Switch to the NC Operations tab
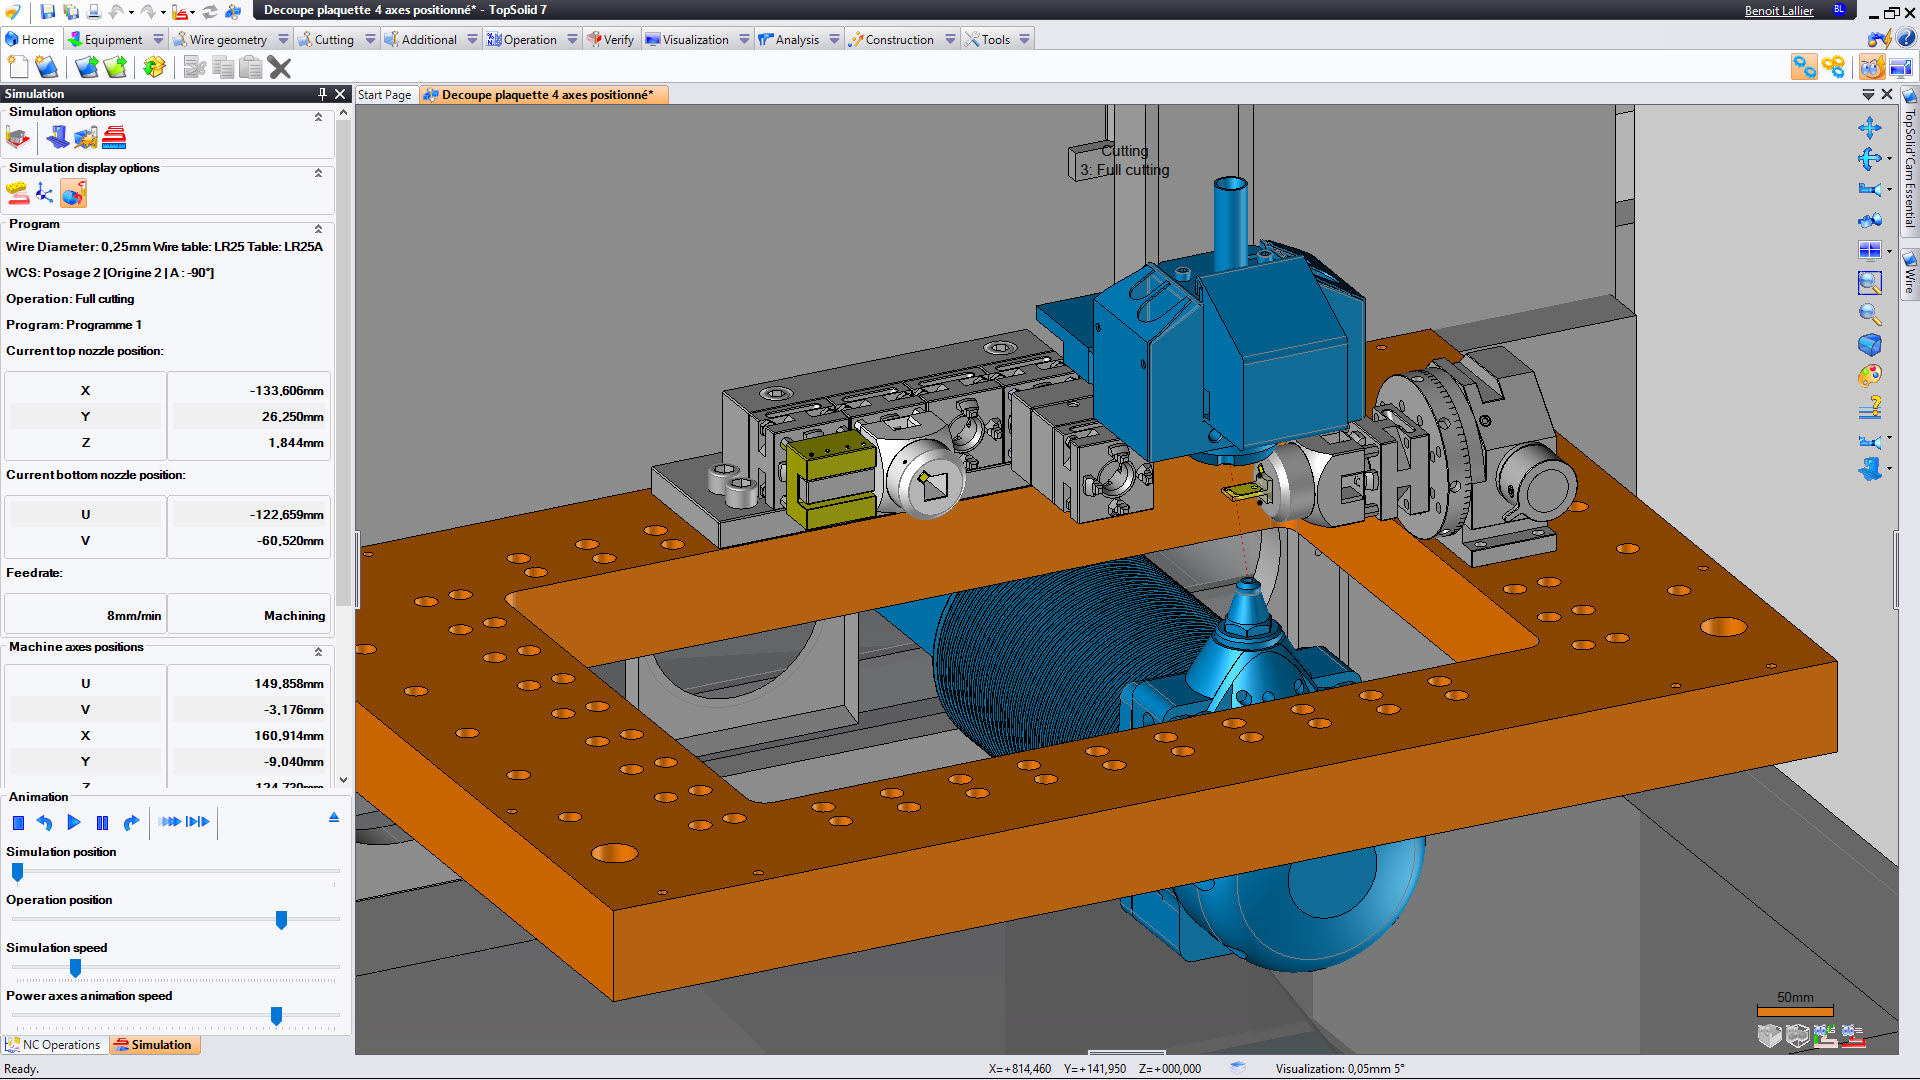Viewport: 1920px width, 1080px height. [x=54, y=1045]
